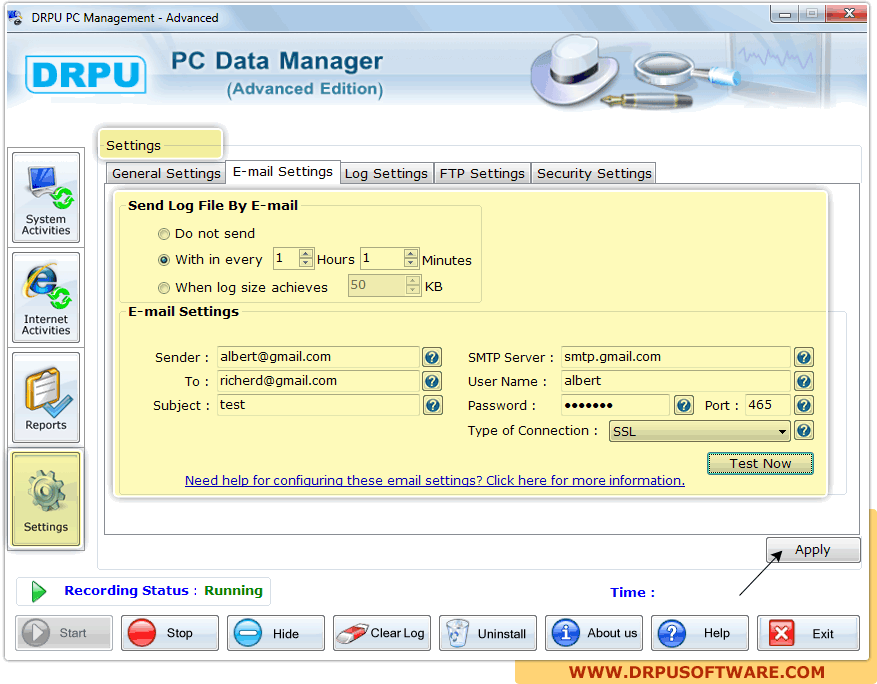This screenshot has width=877, height=684.
Task: Open email settings help link
Action: point(435,480)
